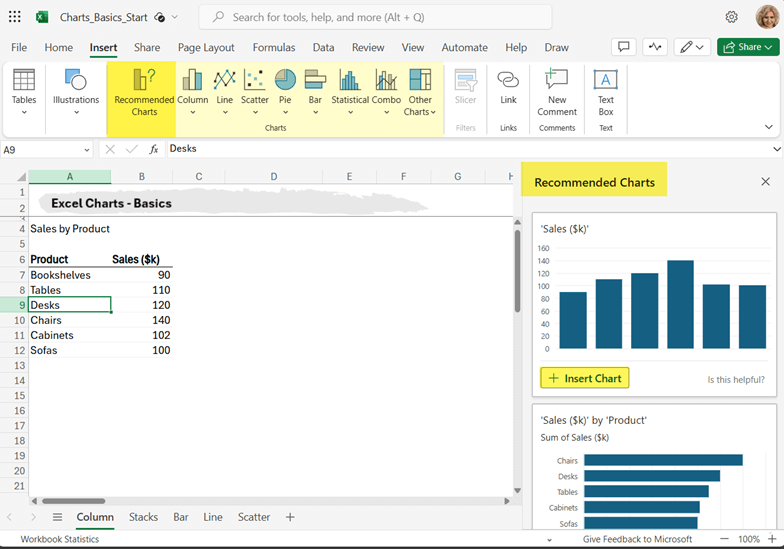Open the comments pane icon
This screenshot has width=784, height=549.
(x=624, y=47)
